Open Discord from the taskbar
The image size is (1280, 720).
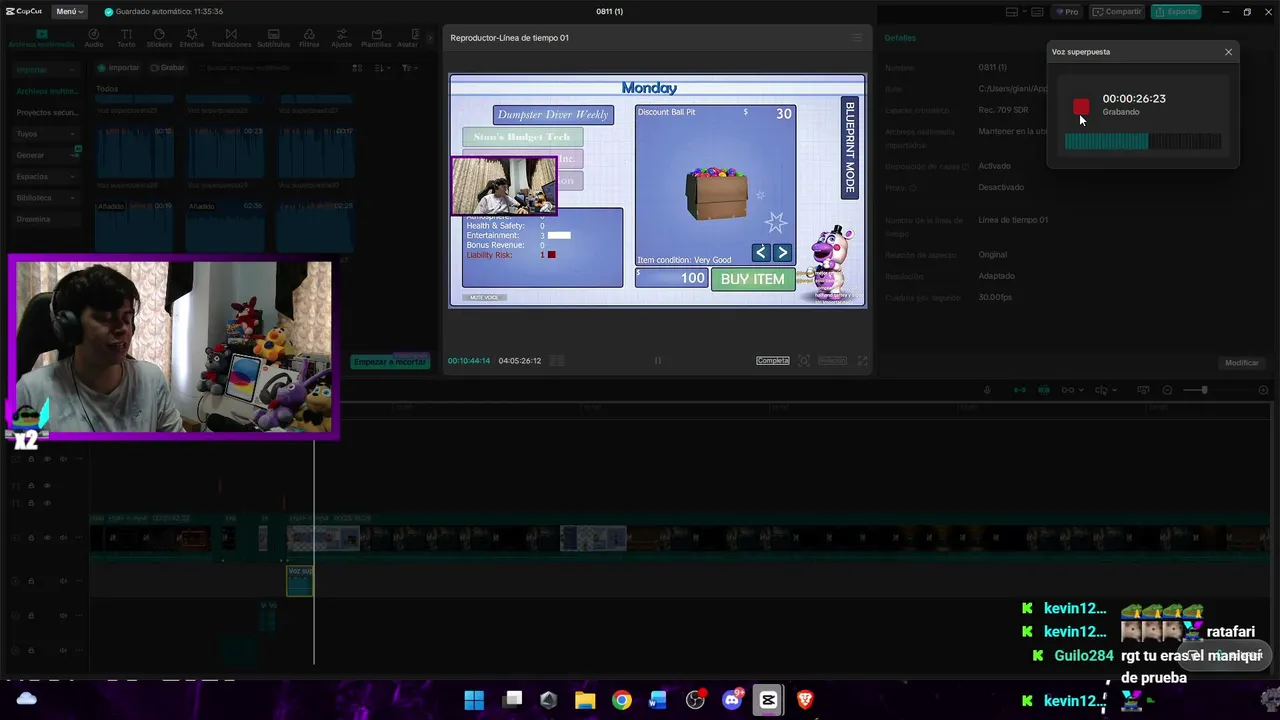coord(732,700)
